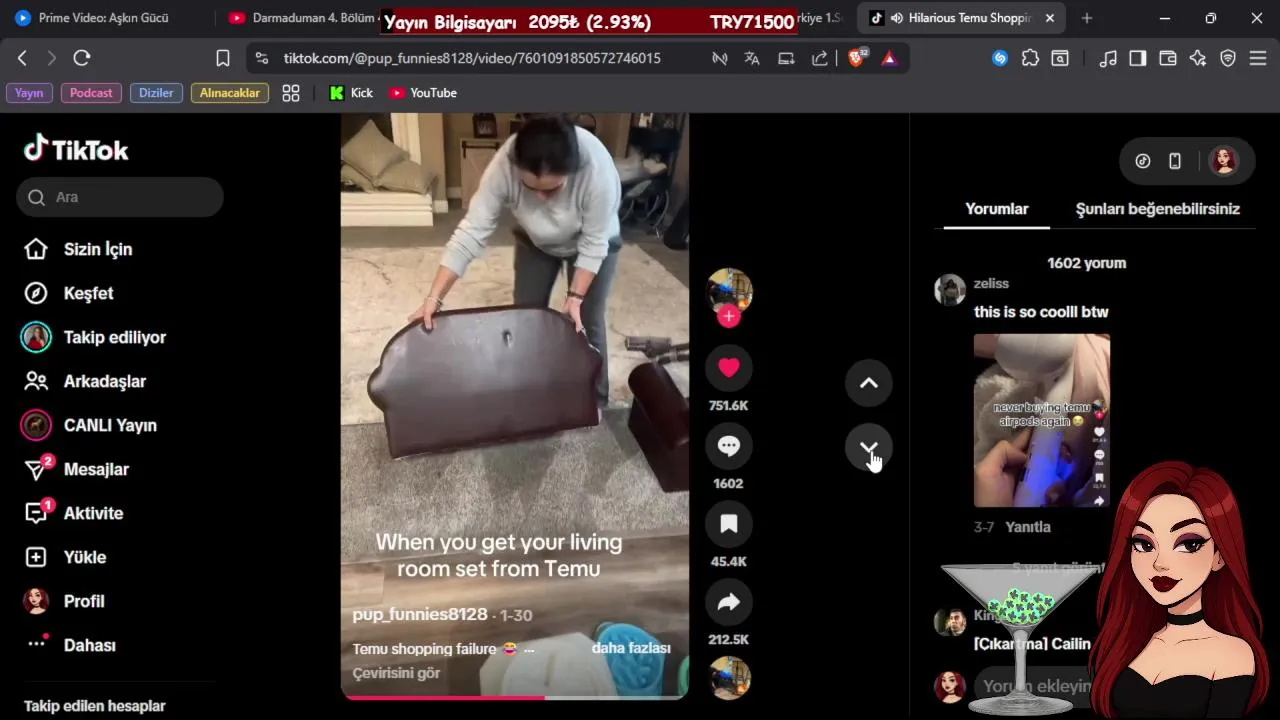Open Brave Shields lion icon
This screenshot has height=720, width=1280.
[856, 58]
